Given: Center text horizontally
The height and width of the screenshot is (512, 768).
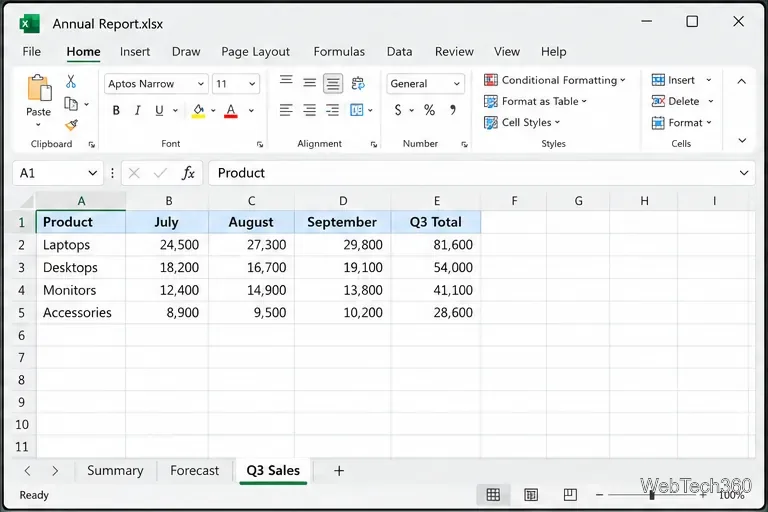Looking at the screenshot, I should tap(310, 110).
